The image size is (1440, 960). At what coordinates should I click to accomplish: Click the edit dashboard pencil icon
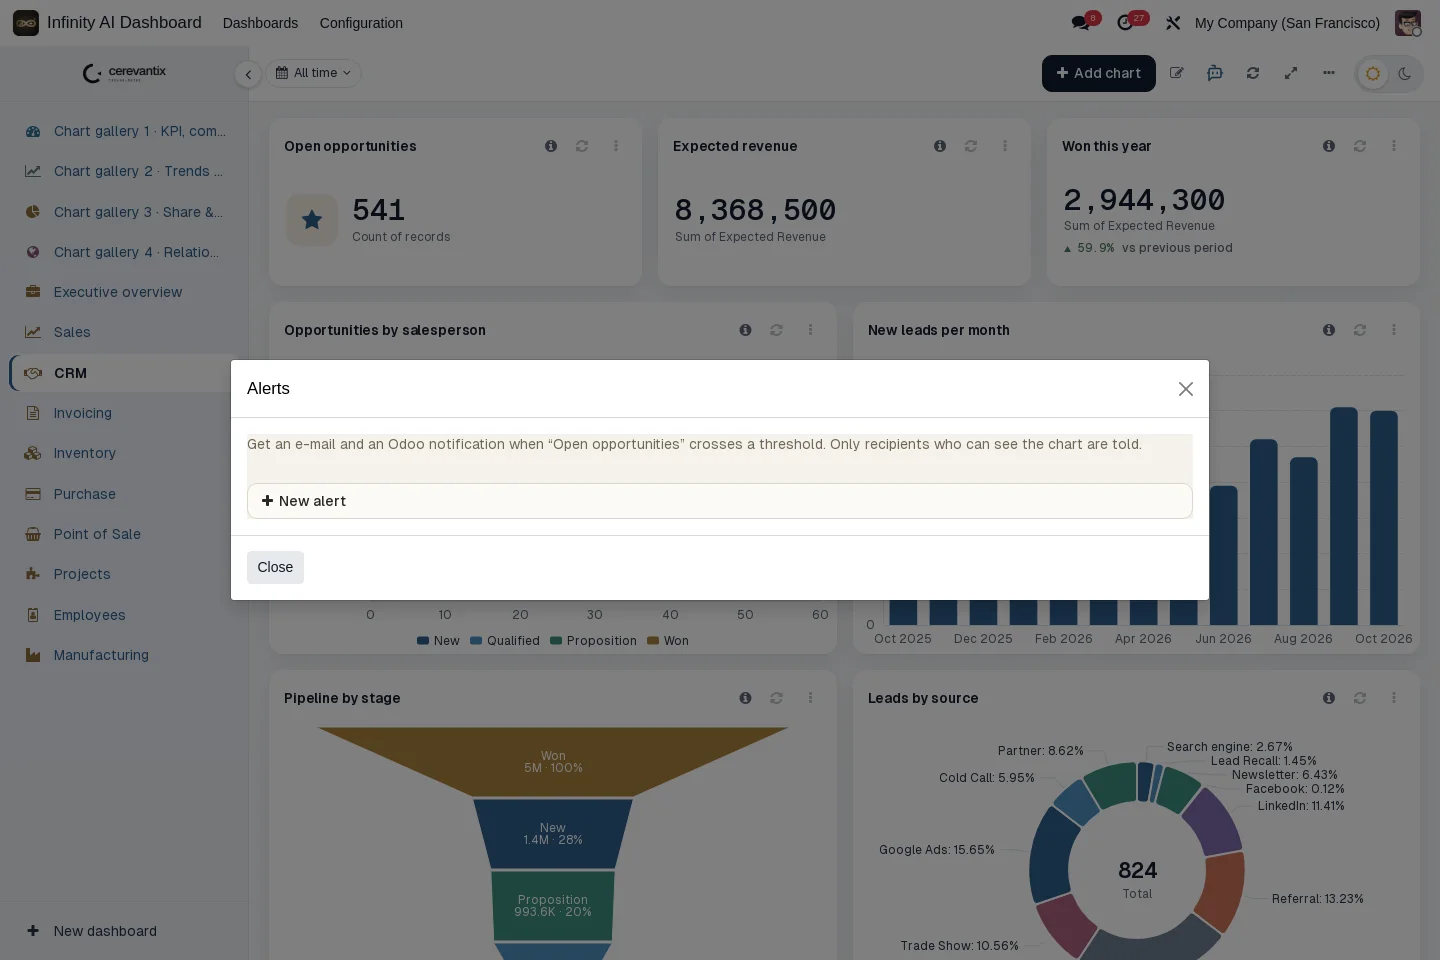[x=1177, y=73]
